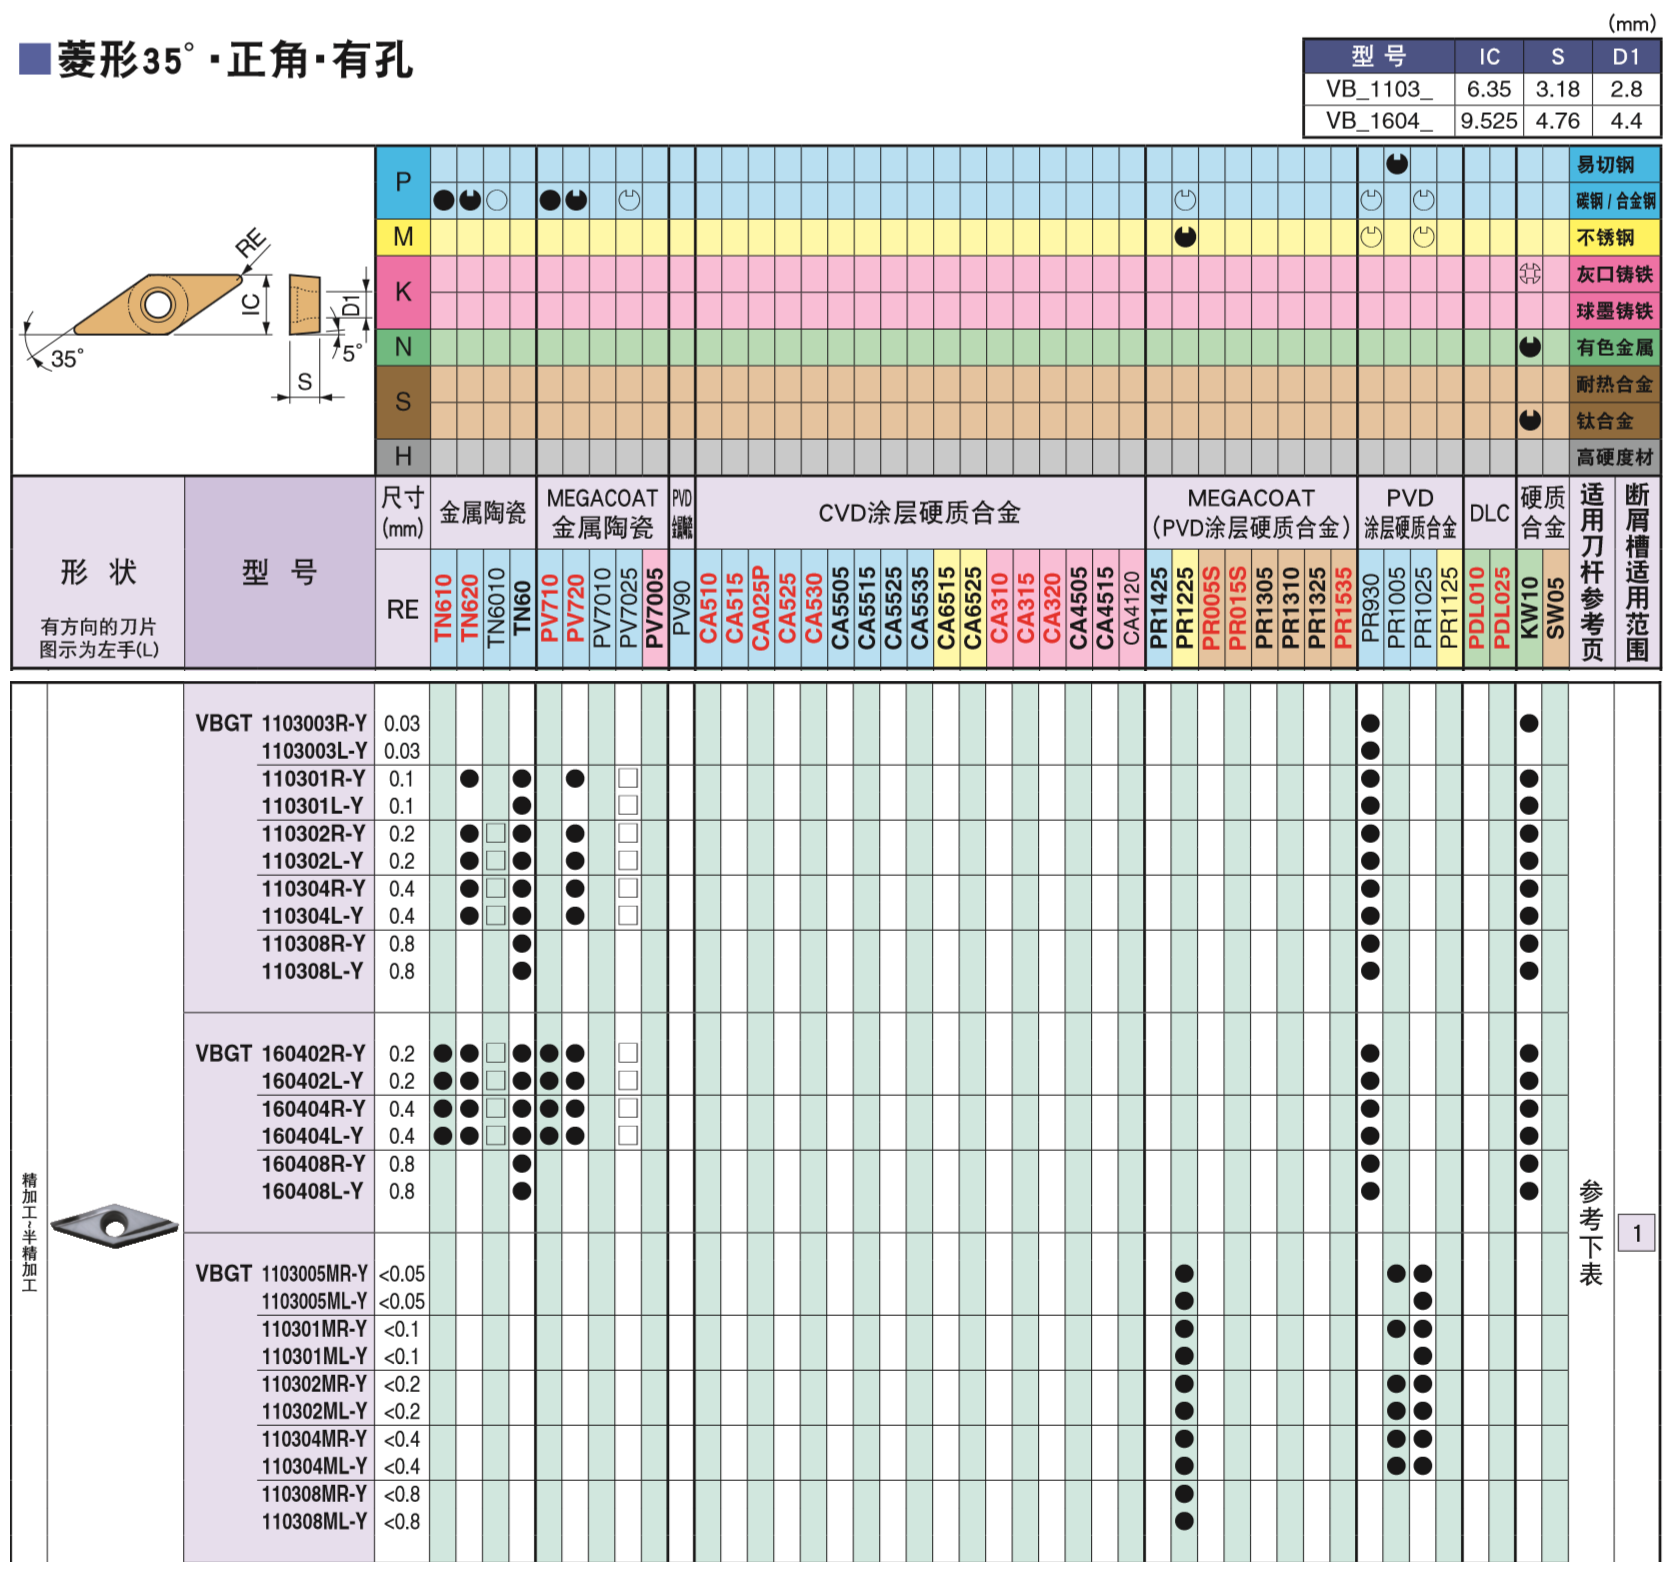The height and width of the screenshot is (1572, 1673).
Task: Click the gray VBGT insert product photo
Action: (114, 1224)
